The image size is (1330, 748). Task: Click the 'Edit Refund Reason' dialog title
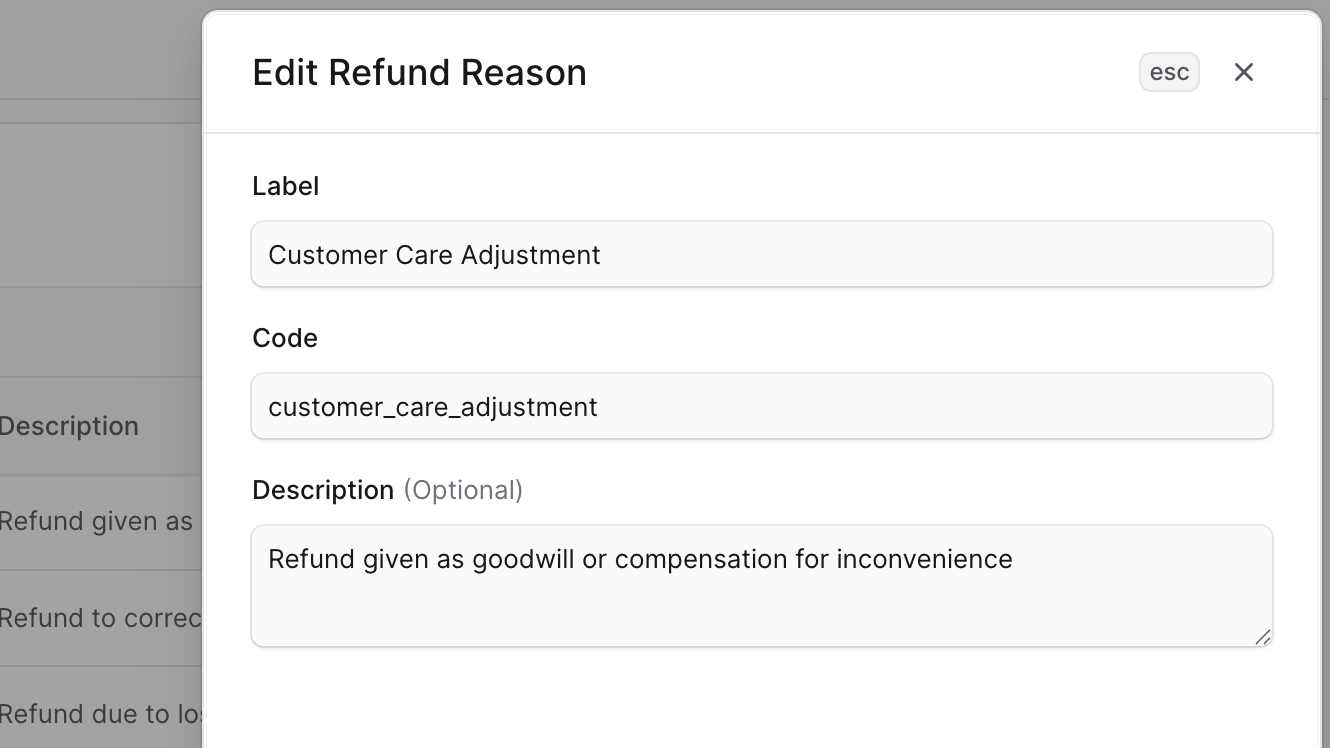419,72
